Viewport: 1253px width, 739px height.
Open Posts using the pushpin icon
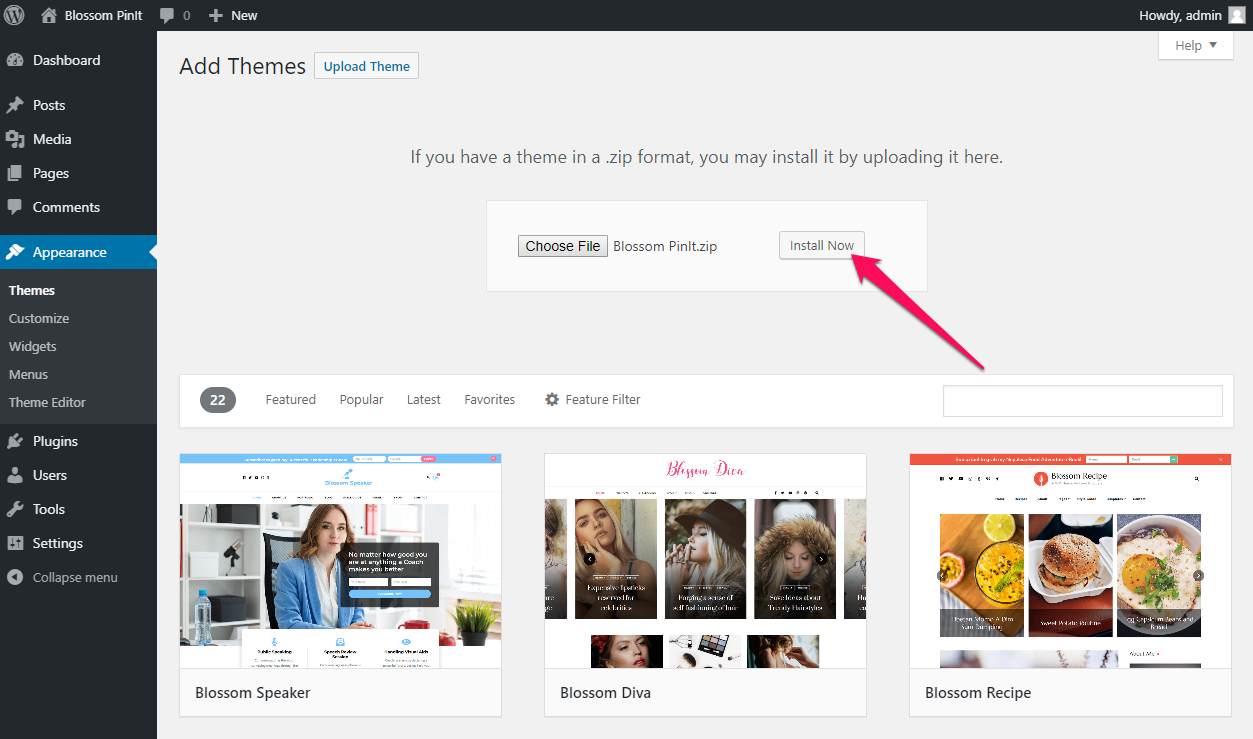point(15,105)
